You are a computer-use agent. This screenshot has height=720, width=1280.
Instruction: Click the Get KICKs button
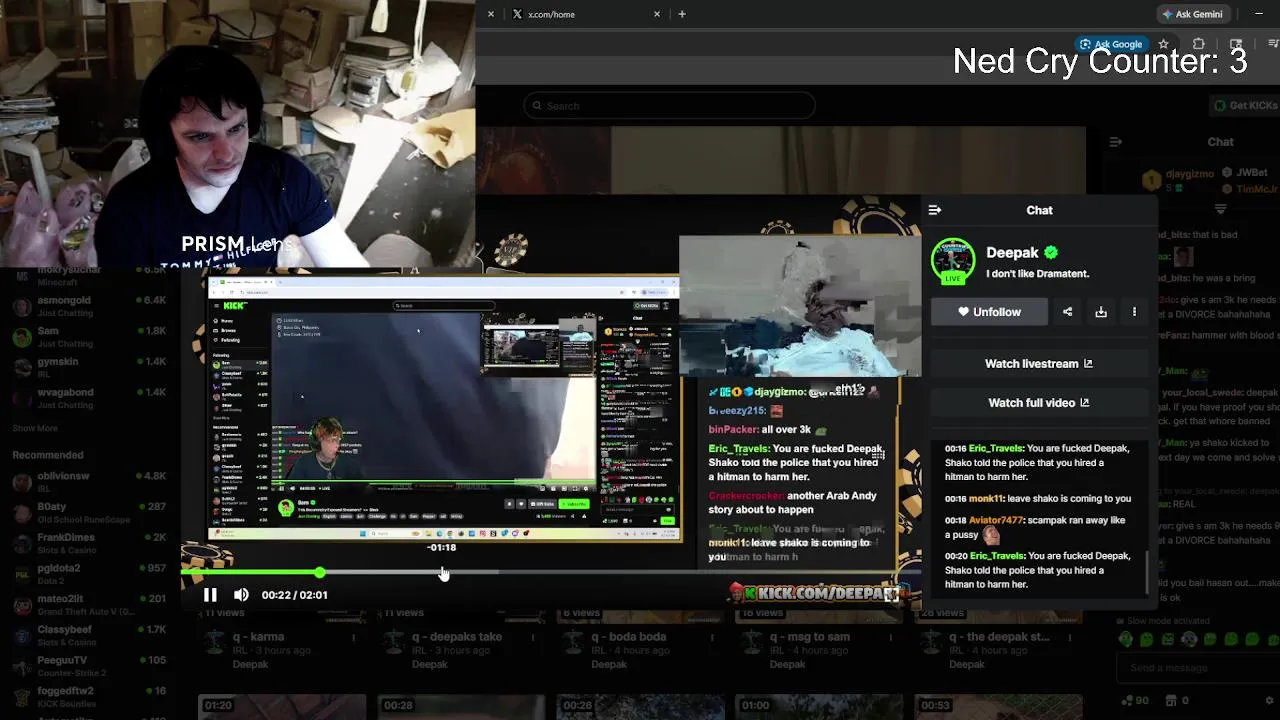(x=1245, y=106)
